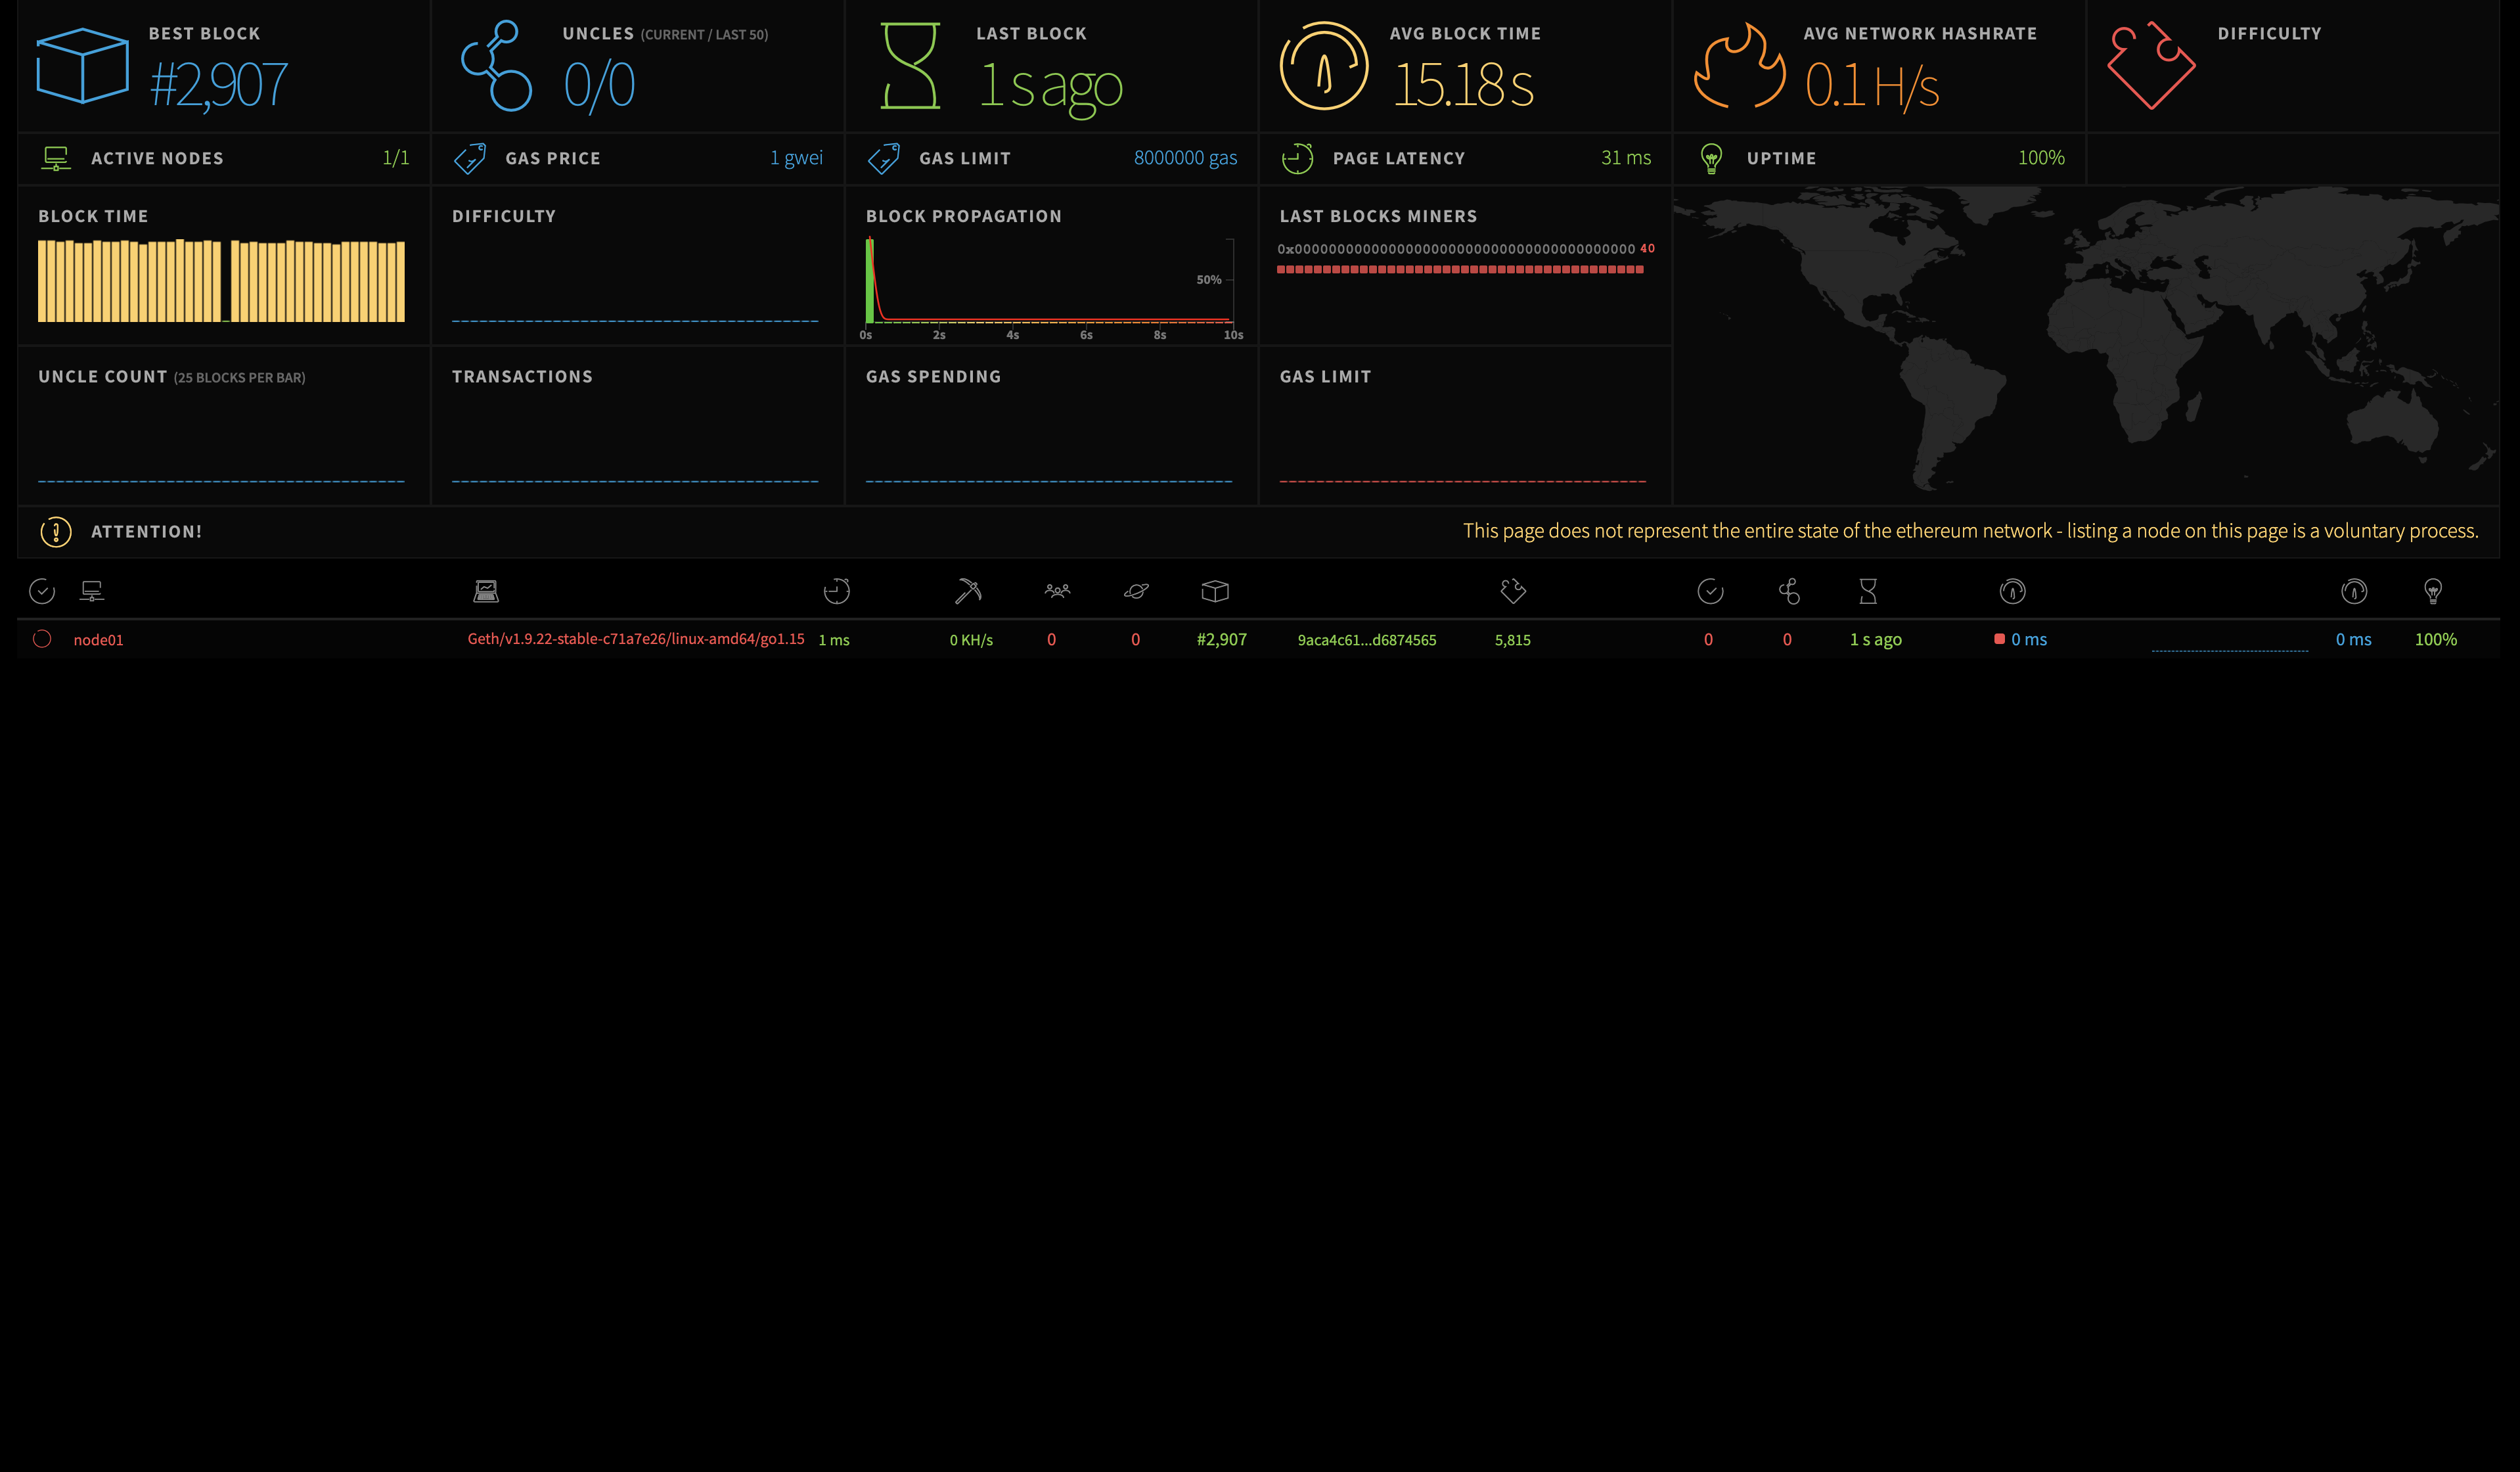Sort by mining pickaxe icon

(x=967, y=591)
